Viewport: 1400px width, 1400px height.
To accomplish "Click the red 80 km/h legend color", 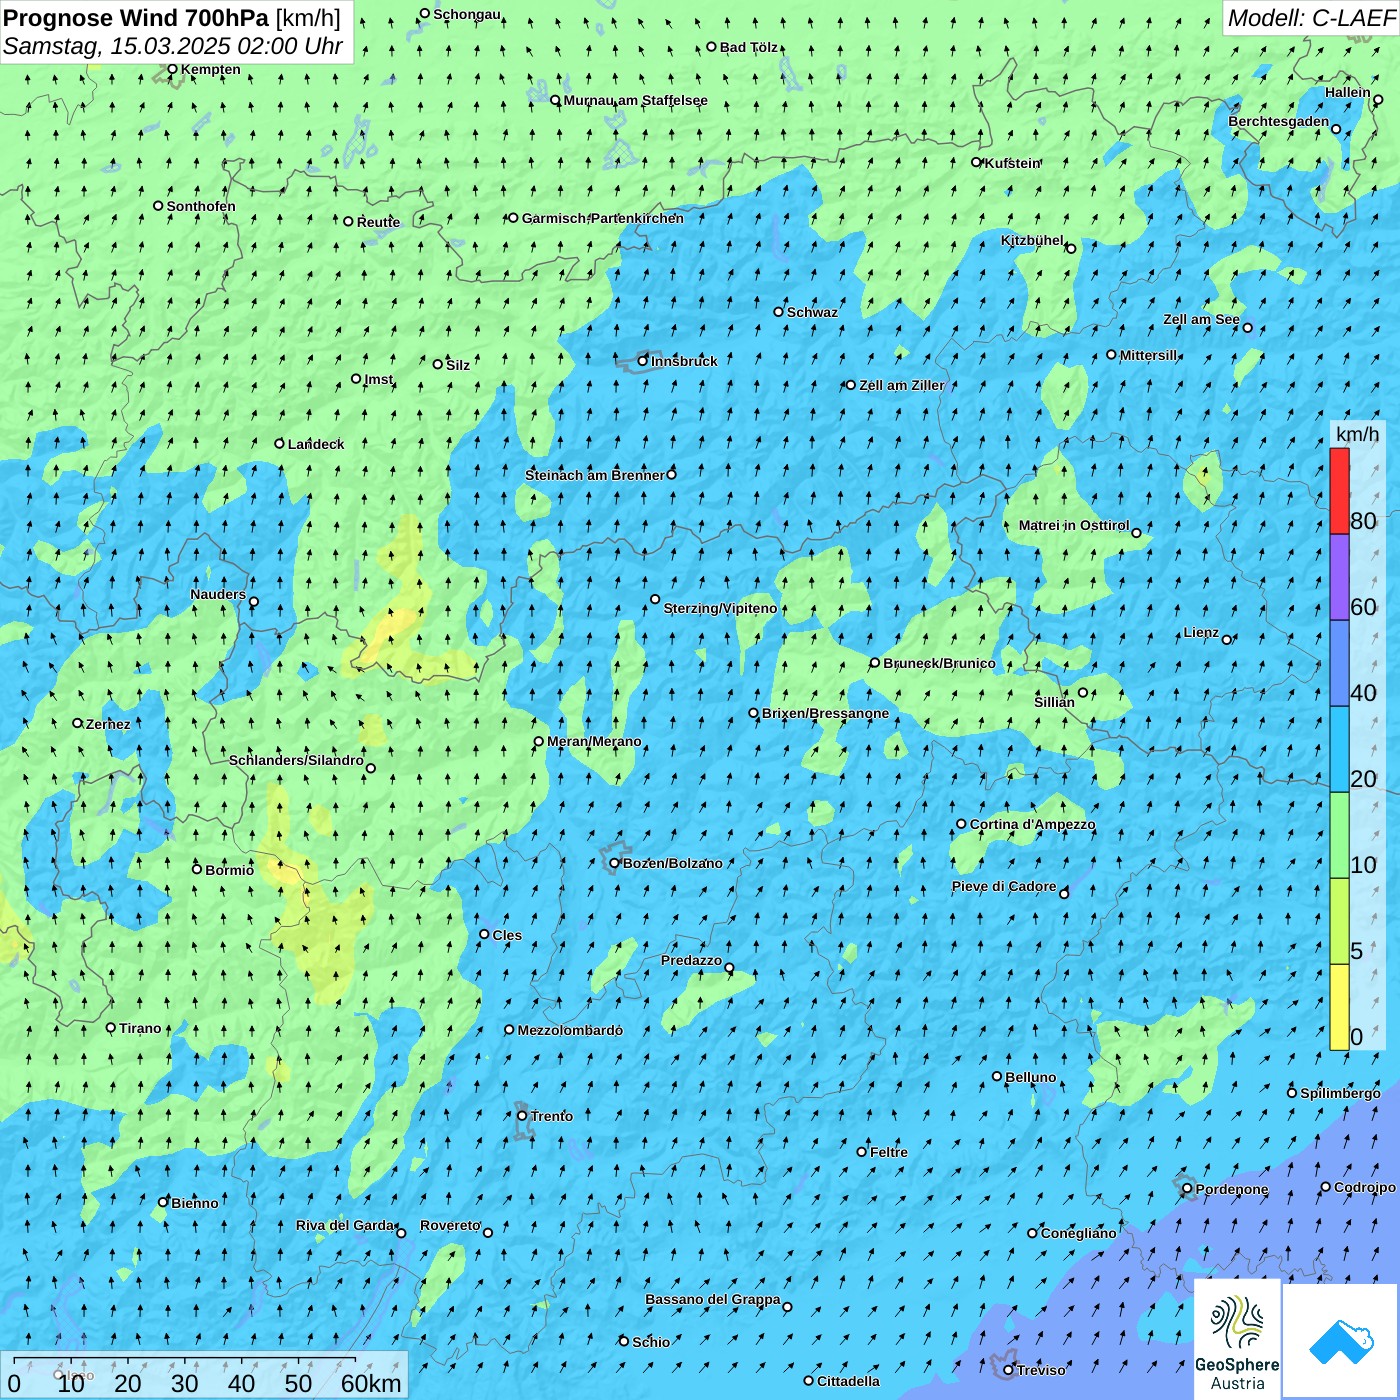I will (1339, 491).
